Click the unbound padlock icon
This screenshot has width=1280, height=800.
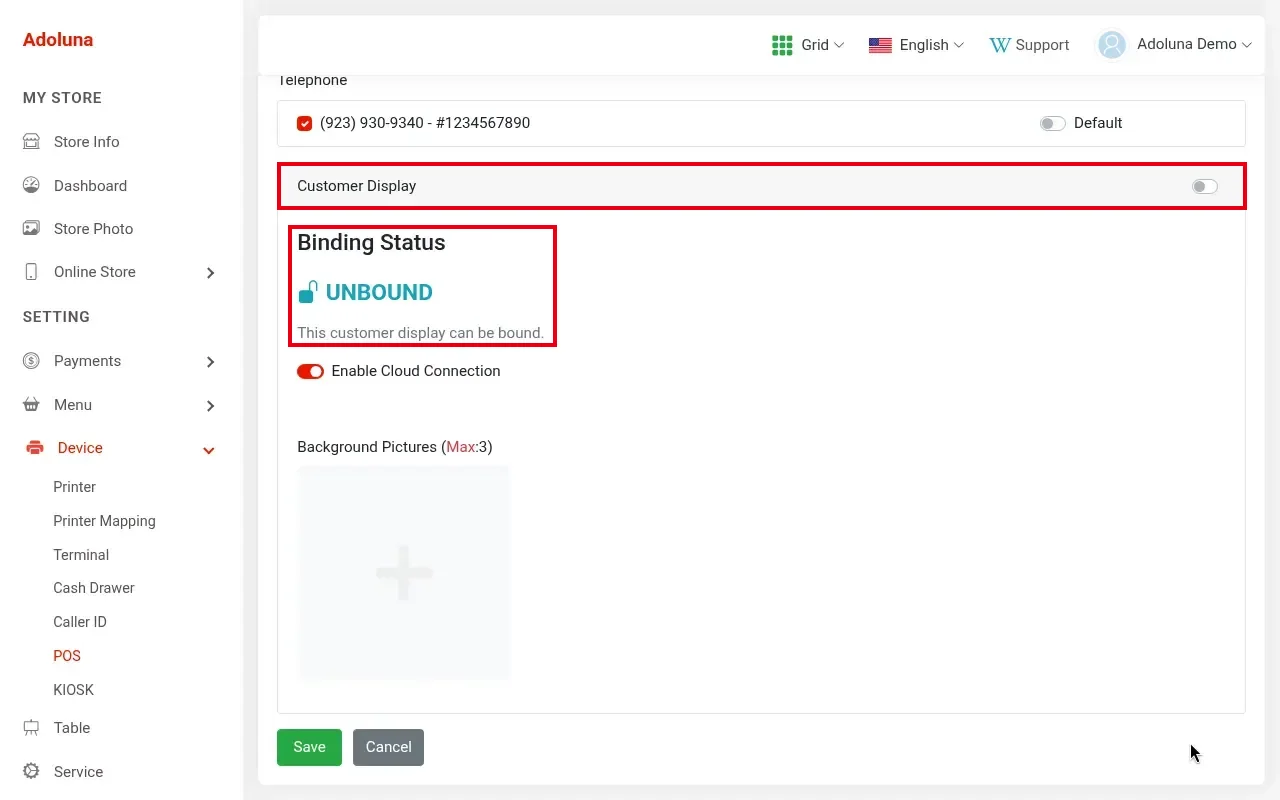click(x=308, y=292)
